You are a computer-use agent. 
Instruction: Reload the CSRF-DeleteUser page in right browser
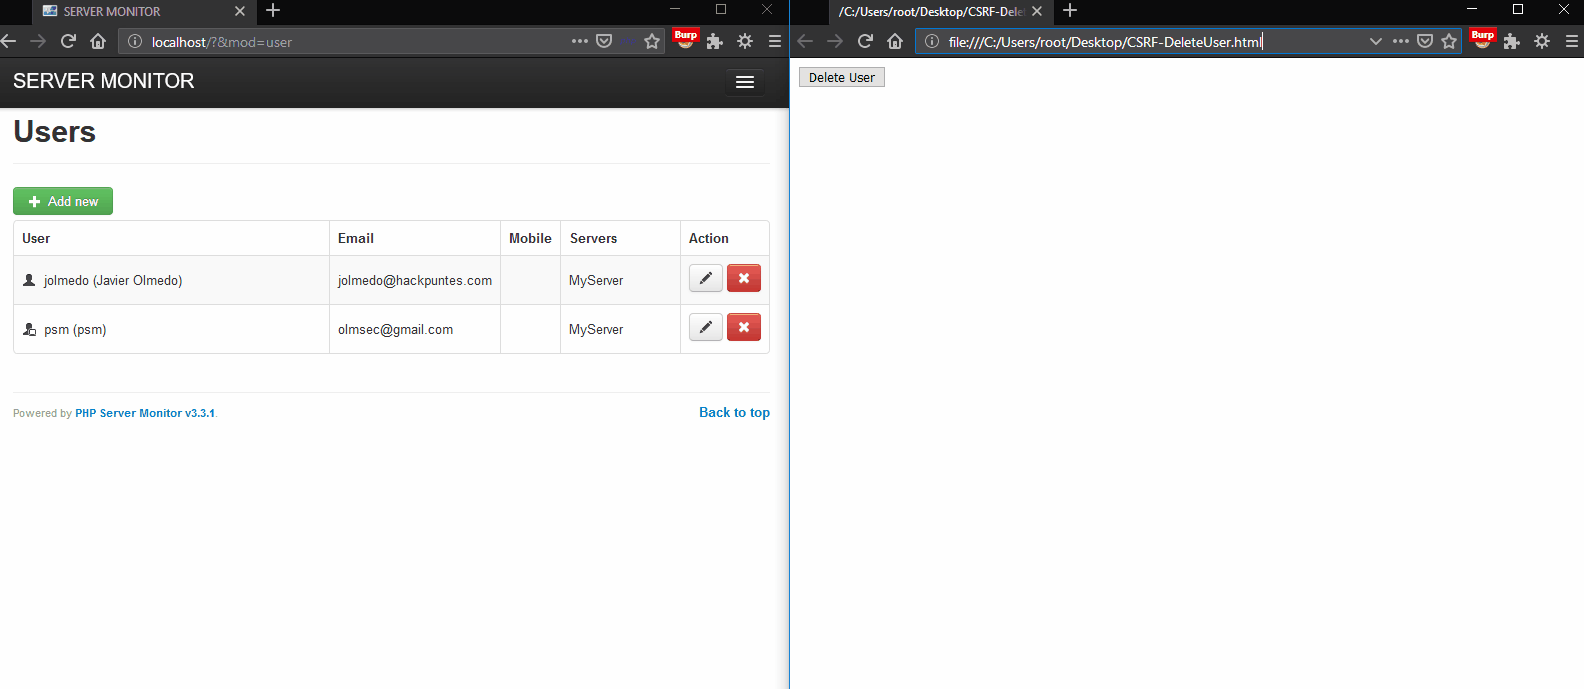click(x=865, y=41)
